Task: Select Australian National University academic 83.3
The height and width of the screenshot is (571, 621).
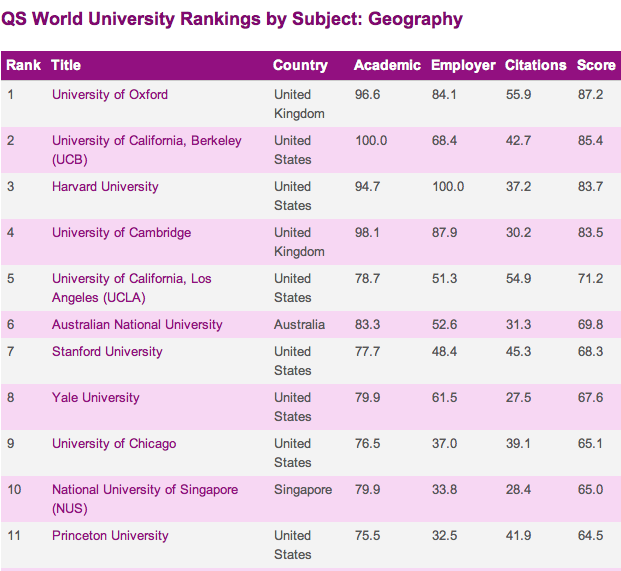Action: (x=367, y=325)
